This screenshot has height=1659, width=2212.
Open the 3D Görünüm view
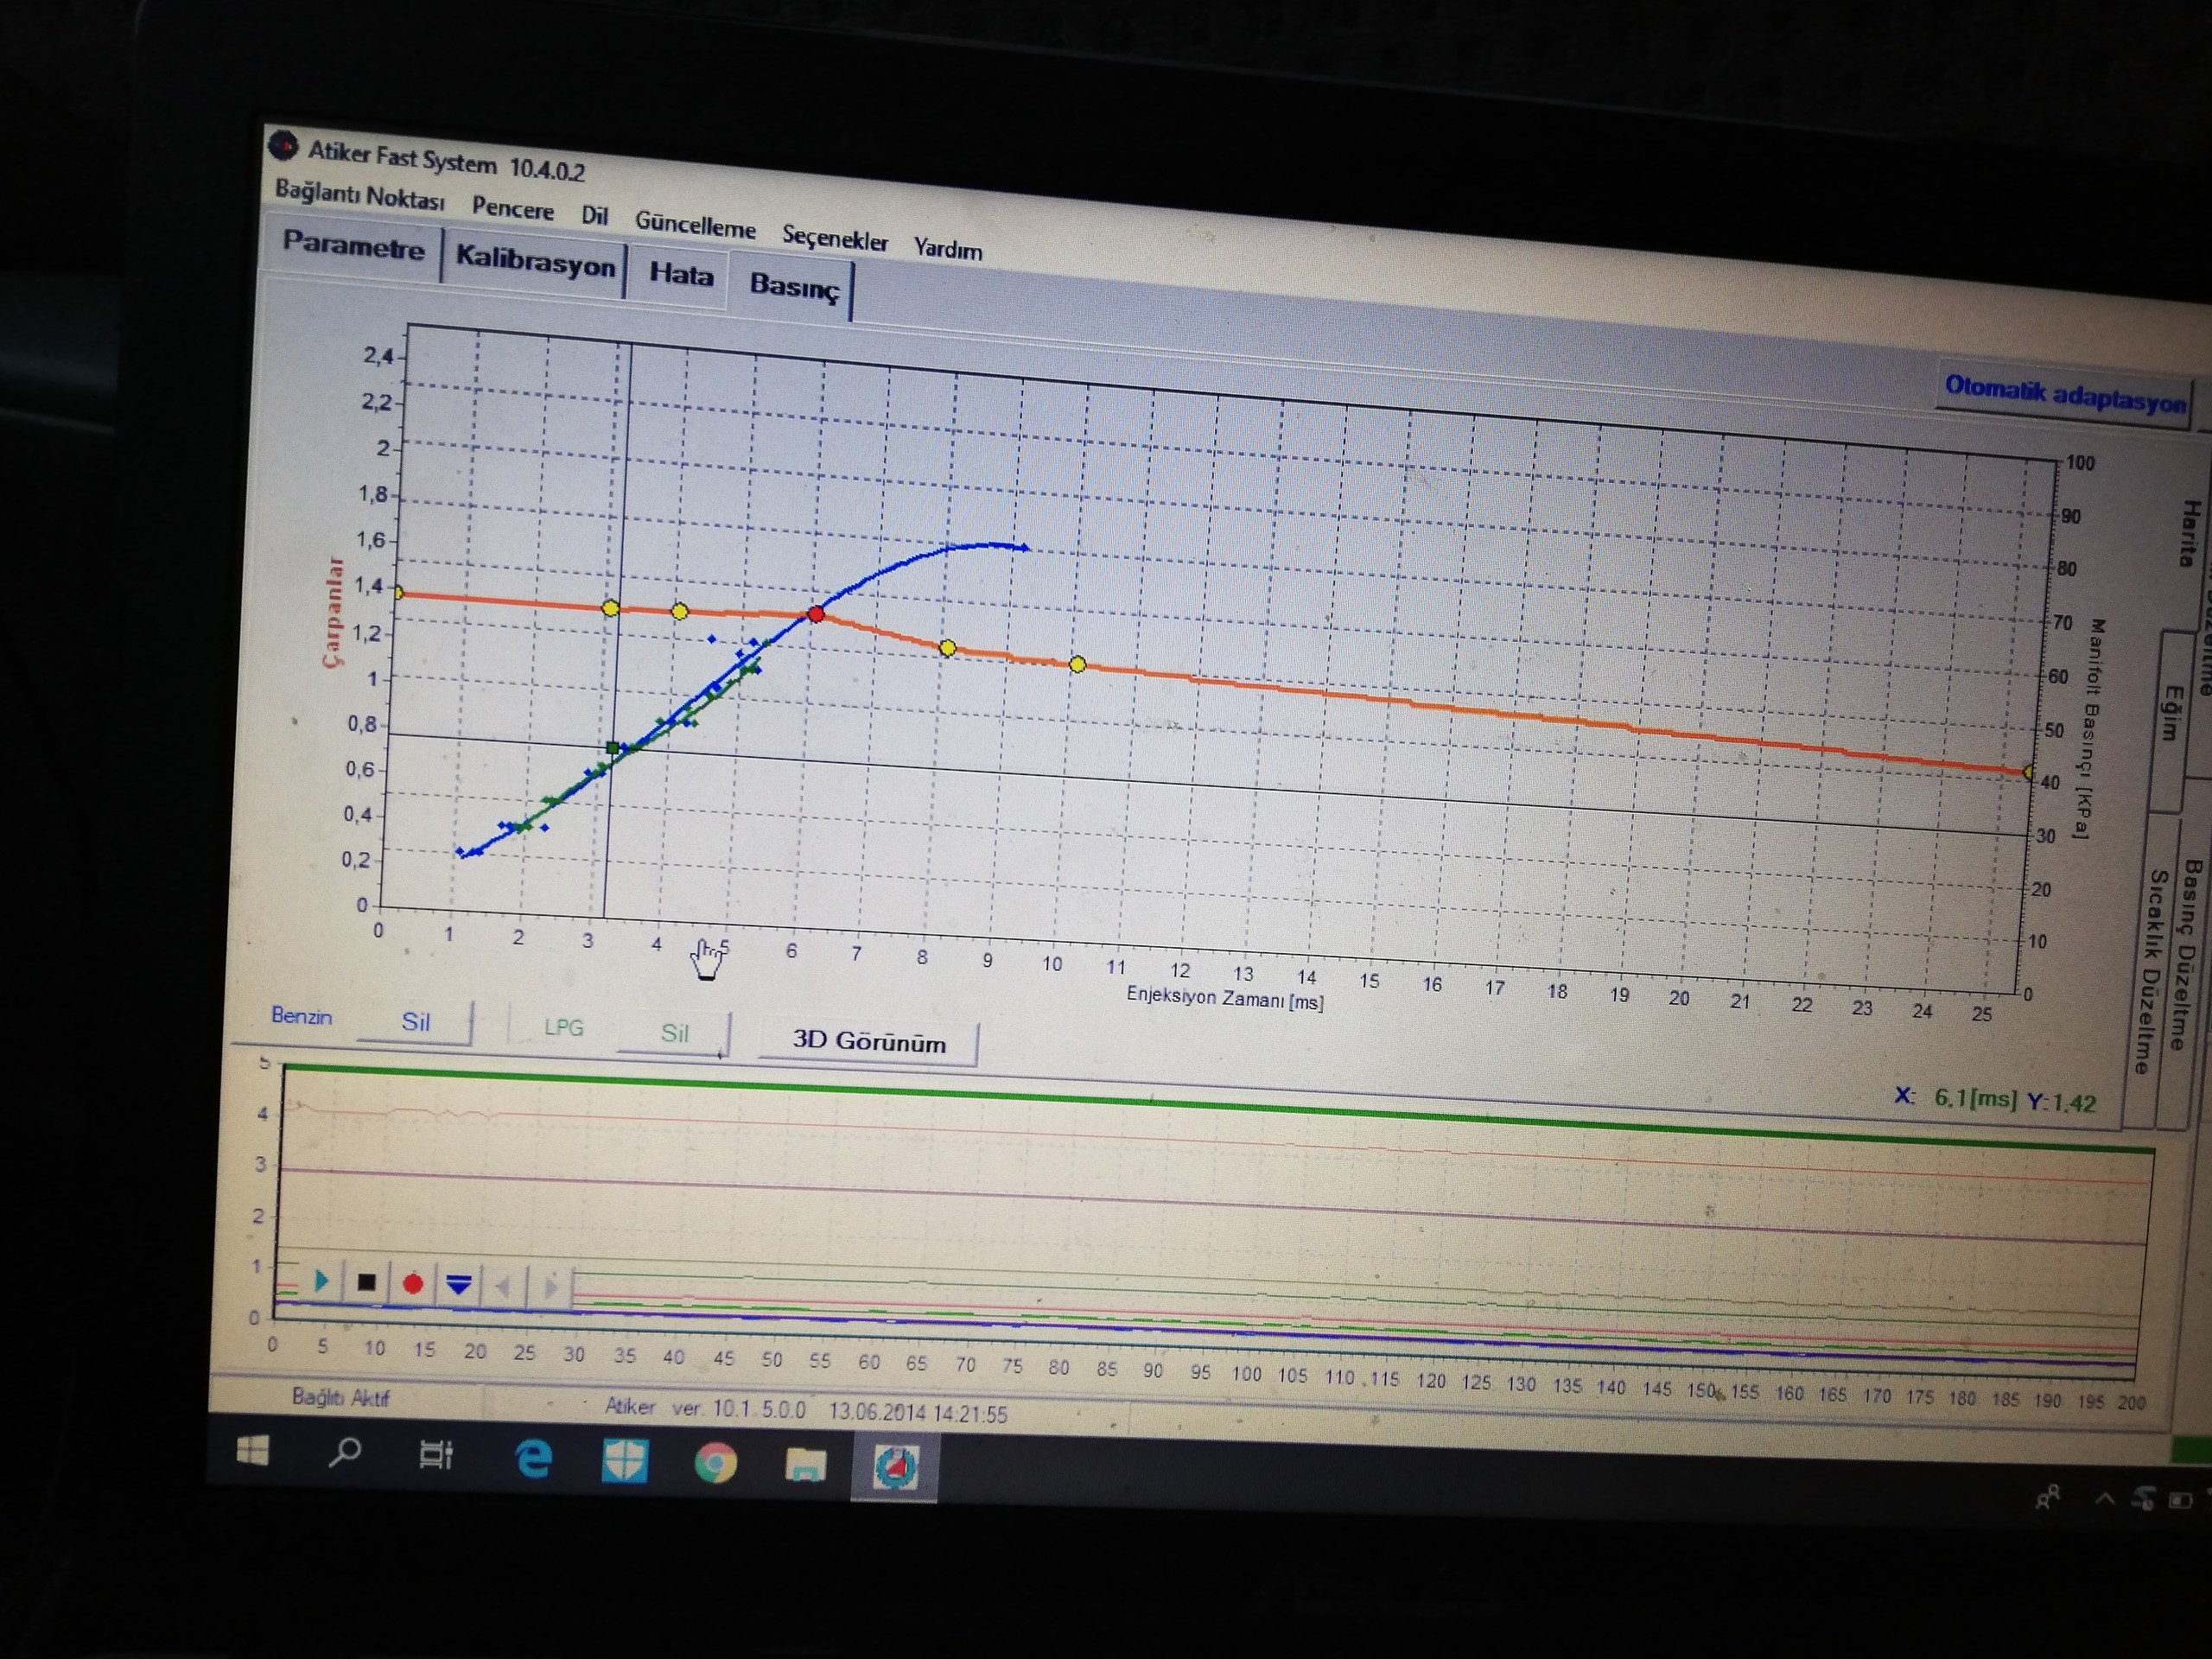[x=868, y=1042]
